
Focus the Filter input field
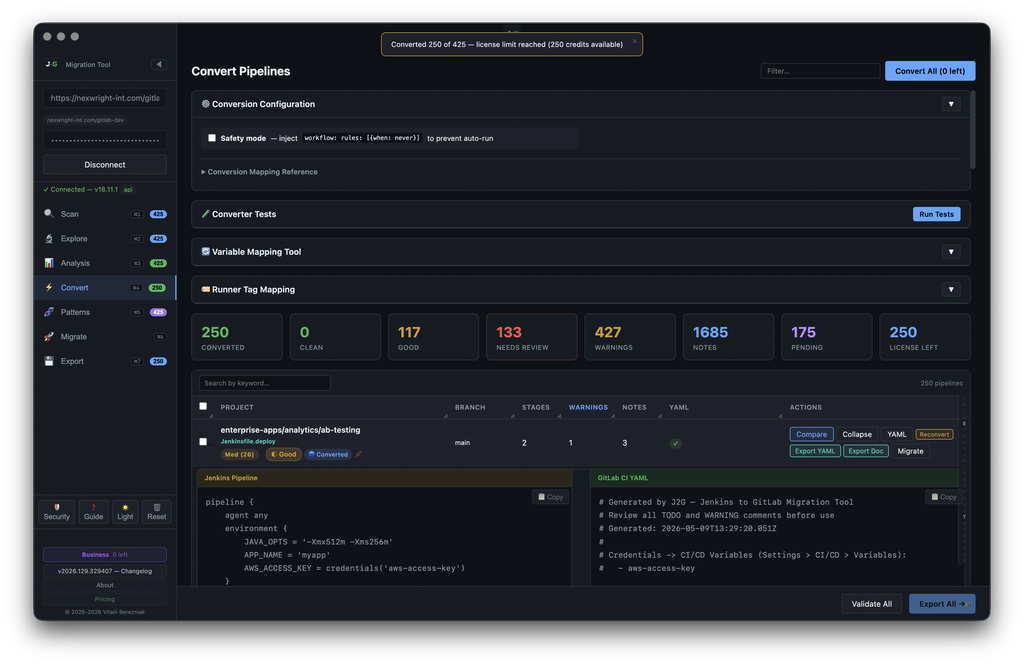pos(820,71)
